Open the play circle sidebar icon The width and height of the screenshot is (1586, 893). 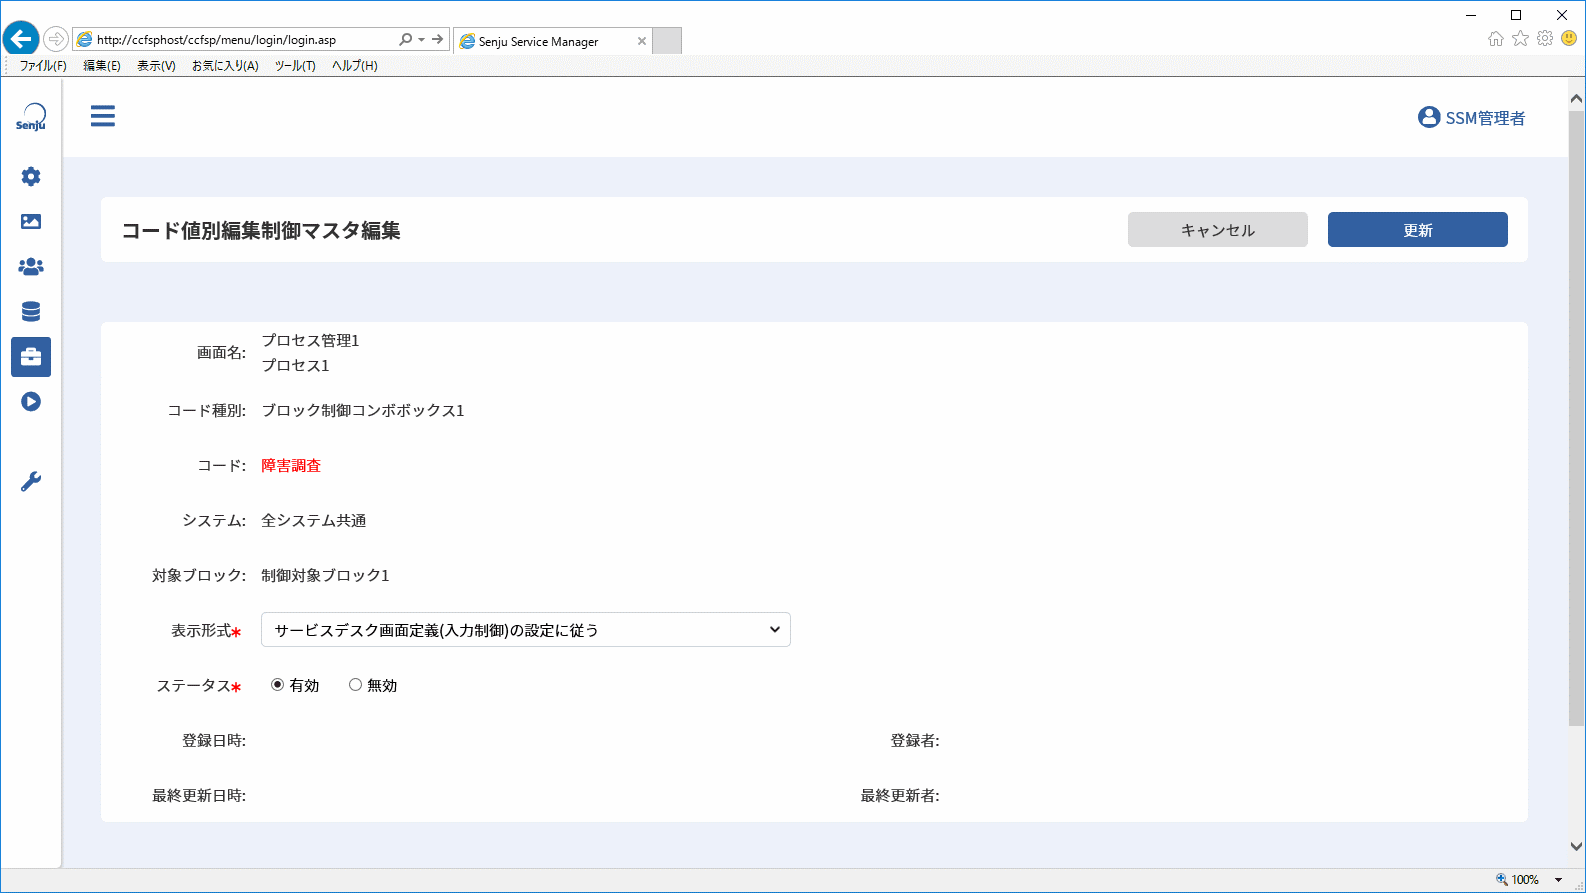coord(31,401)
